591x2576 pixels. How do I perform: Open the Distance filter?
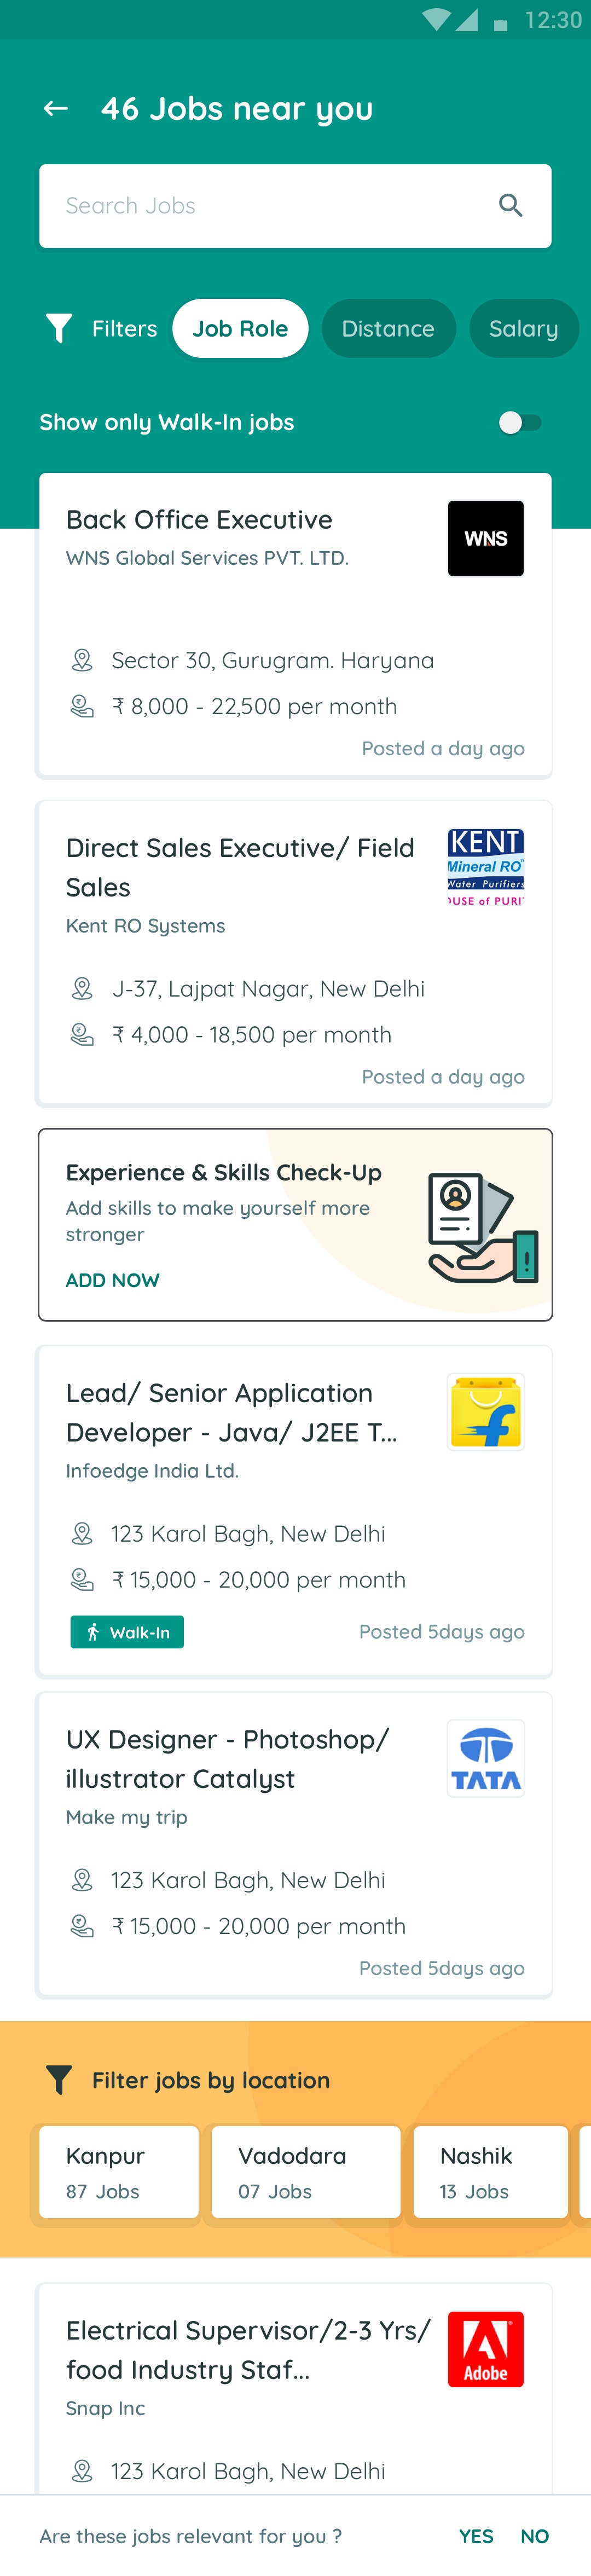coord(388,329)
